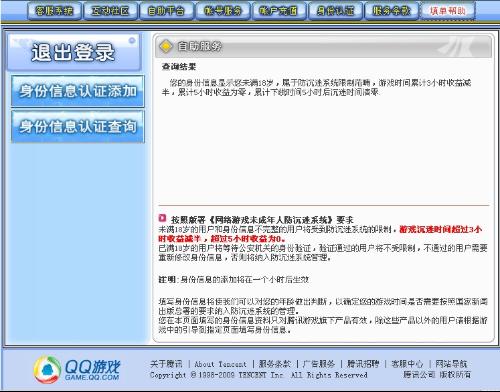Open the 网站导航 footer link
The width and height of the screenshot is (500, 392).
[x=451, y=364]
